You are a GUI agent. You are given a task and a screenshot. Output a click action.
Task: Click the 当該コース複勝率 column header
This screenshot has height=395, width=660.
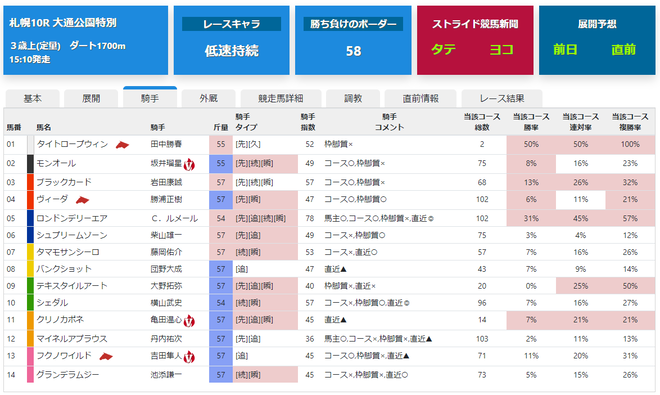[x=630, y=122]
